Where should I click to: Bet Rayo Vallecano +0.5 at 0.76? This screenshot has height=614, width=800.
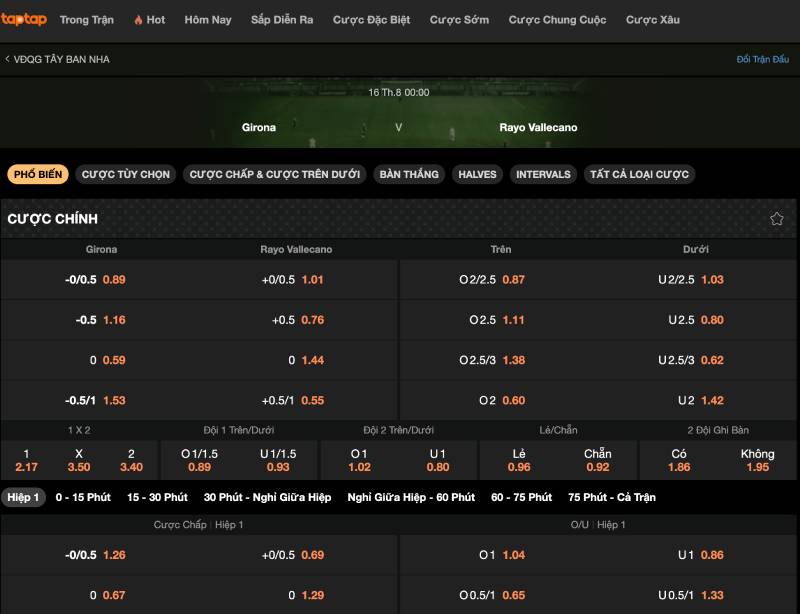(x=298, y=320)
